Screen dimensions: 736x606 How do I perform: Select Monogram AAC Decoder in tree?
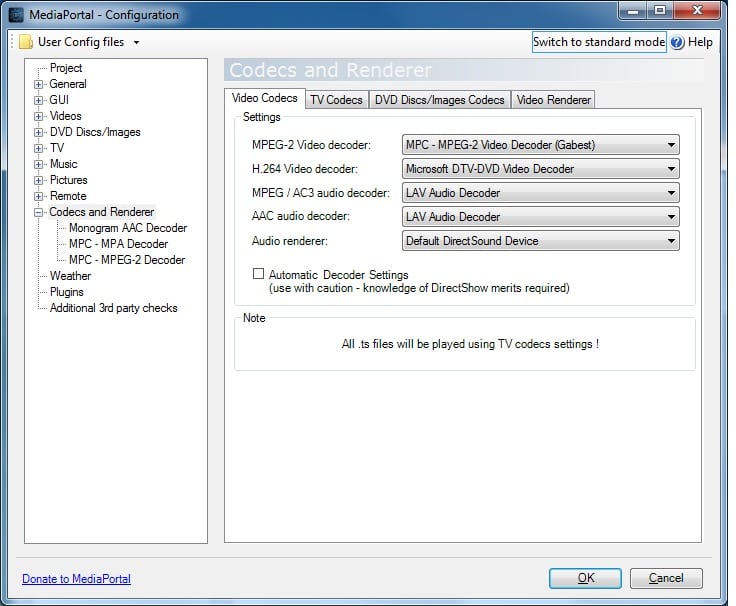128,228
